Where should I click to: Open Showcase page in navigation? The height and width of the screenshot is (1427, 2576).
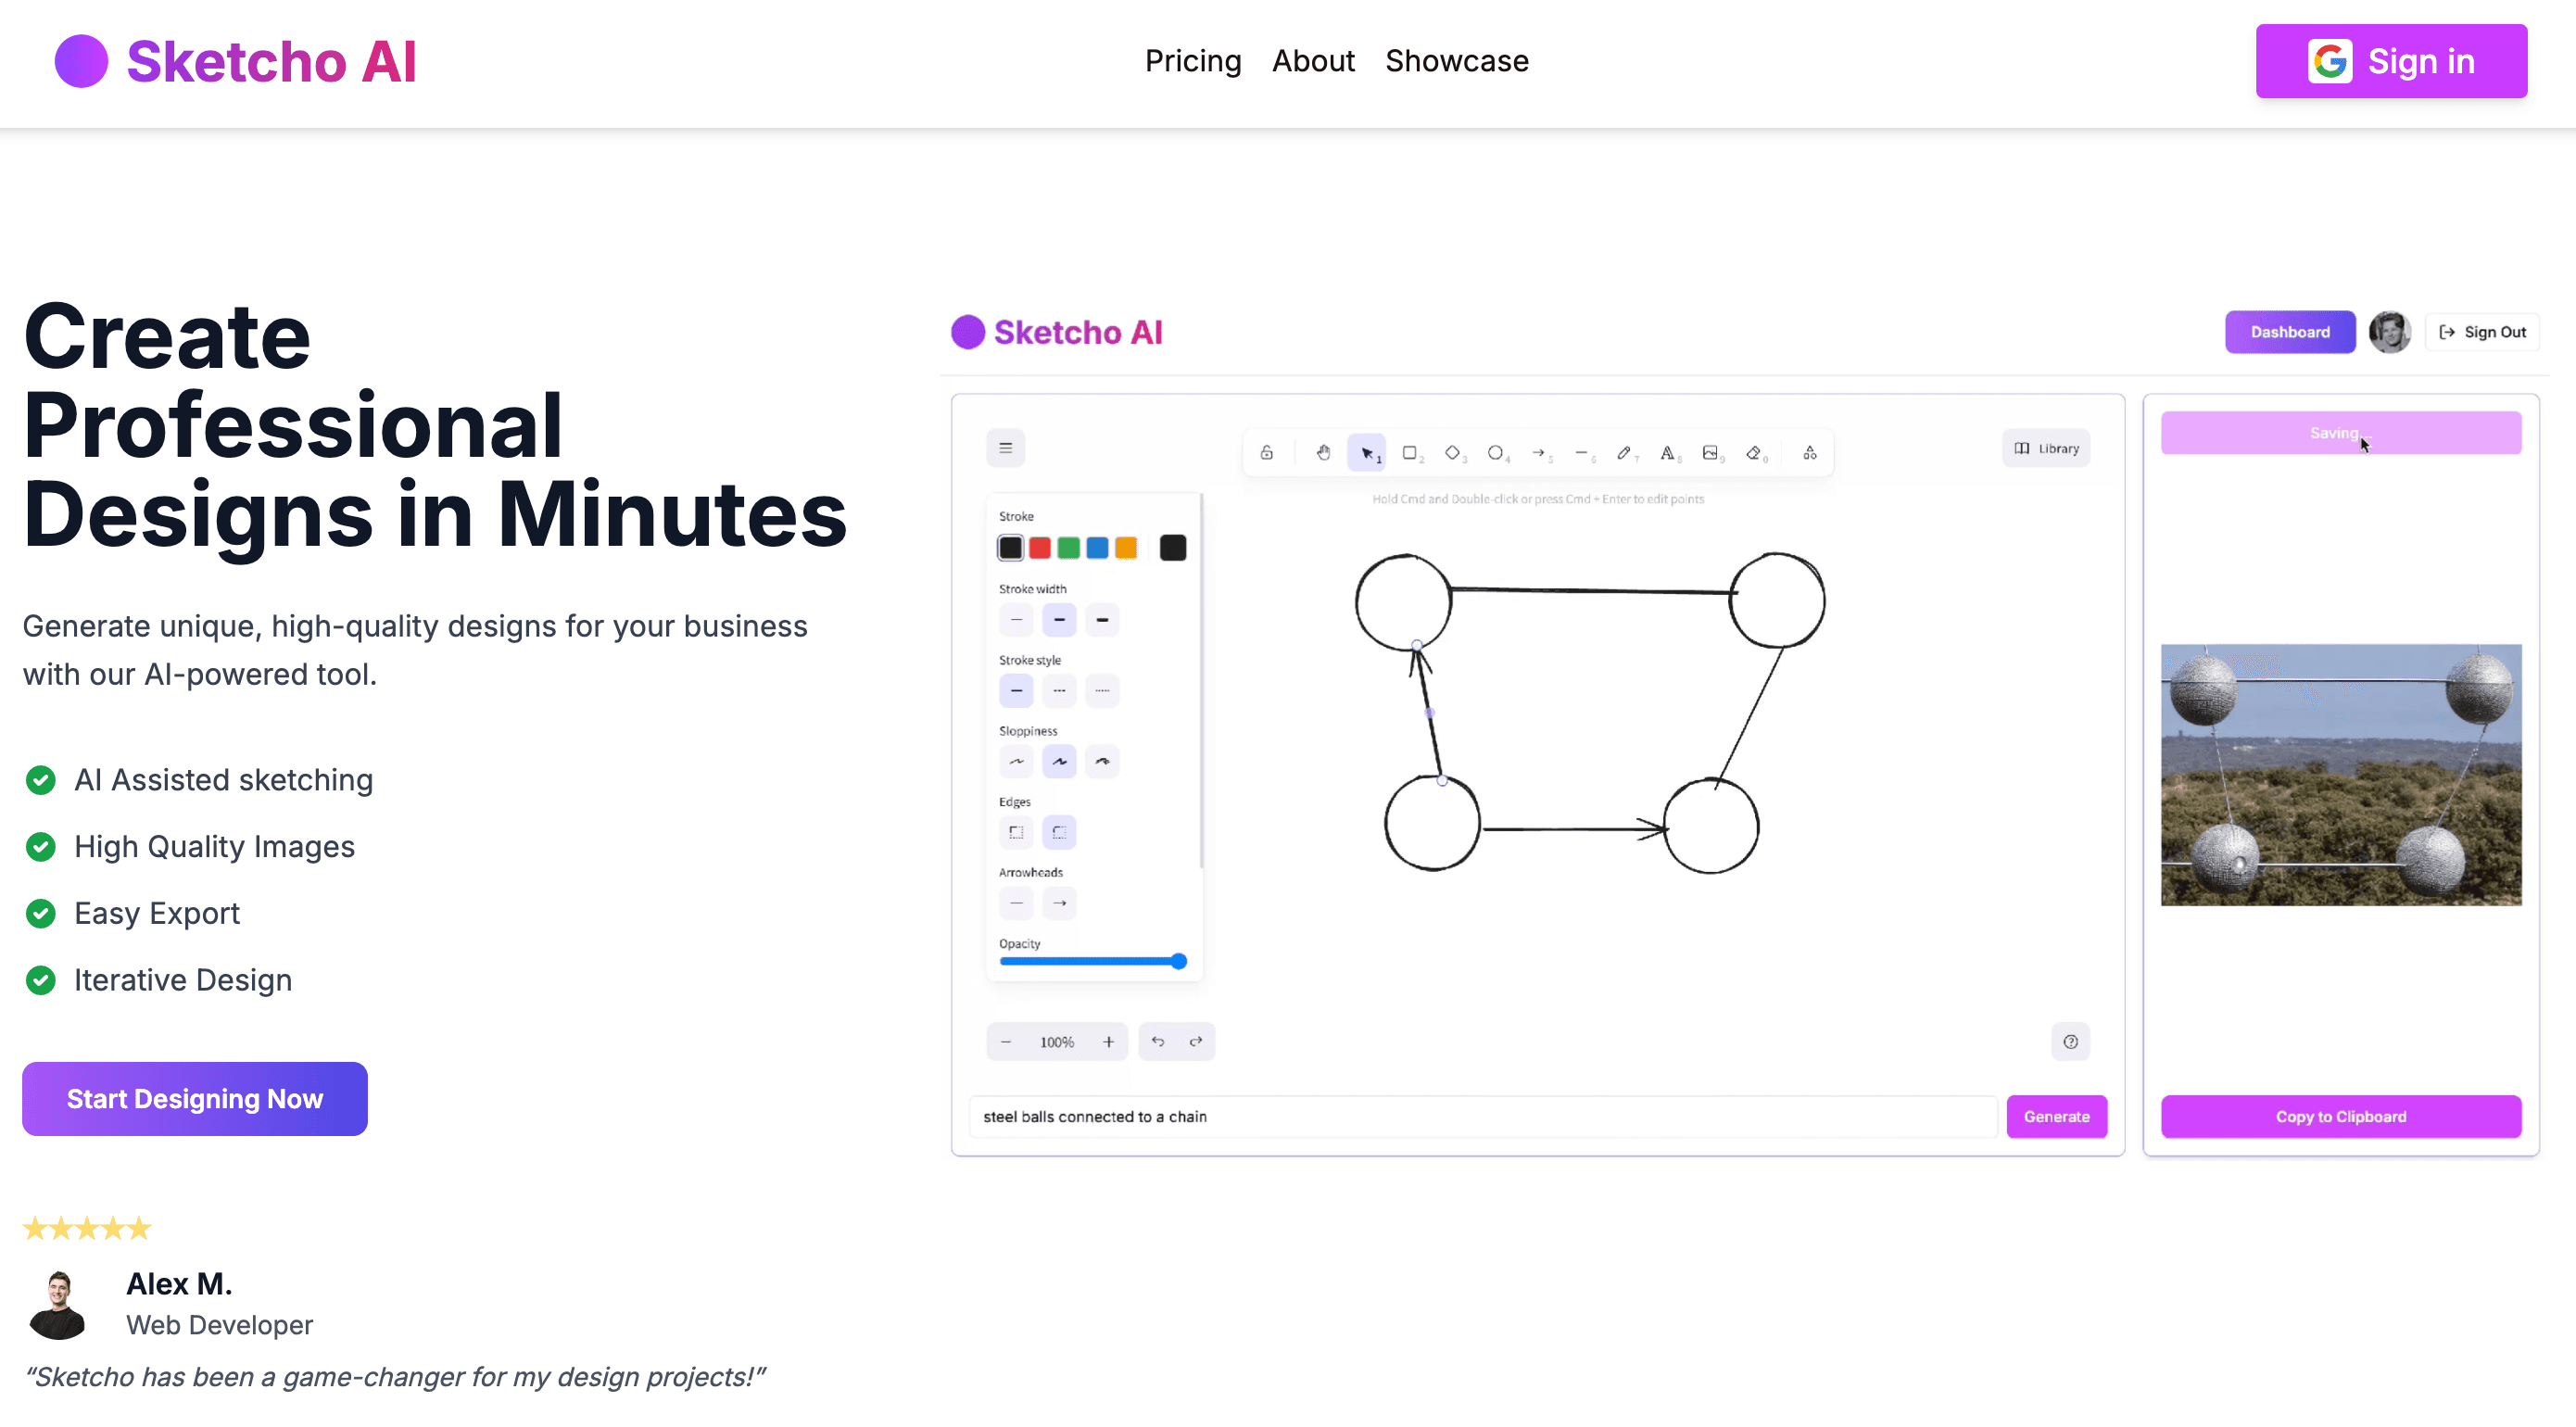tap(1457, 61)
